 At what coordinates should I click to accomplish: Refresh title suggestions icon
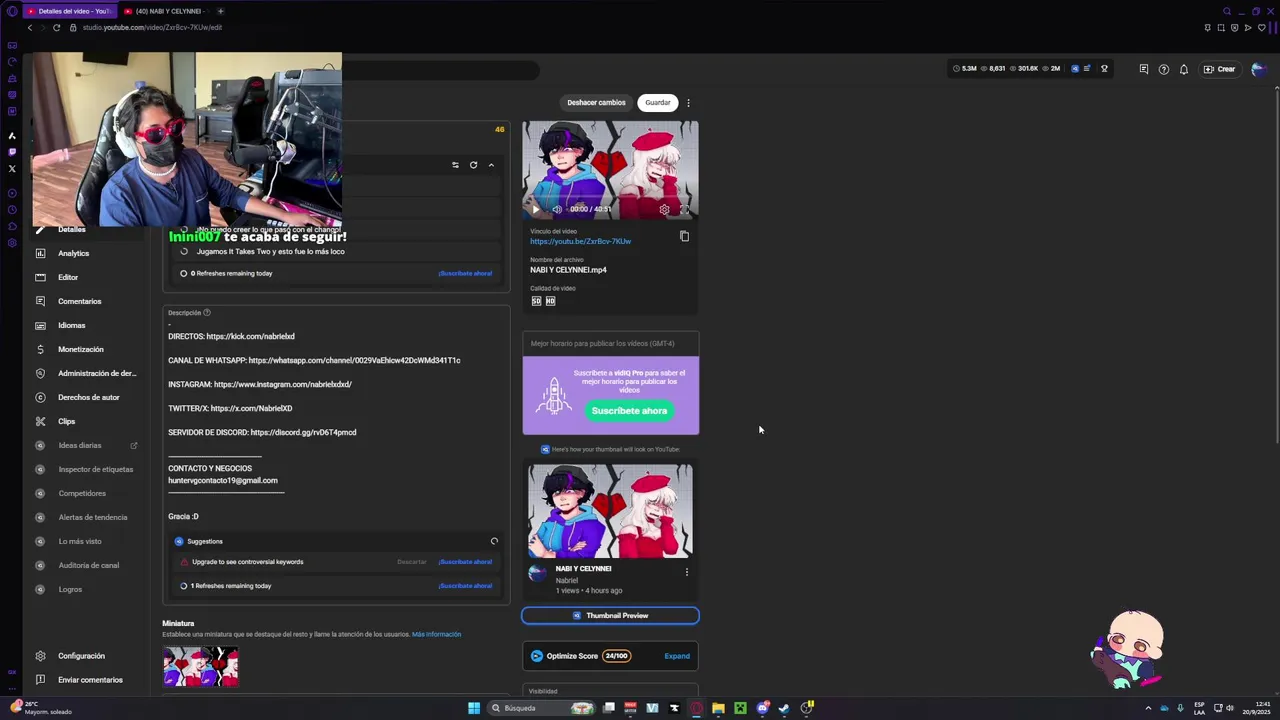tap(473, 165)
